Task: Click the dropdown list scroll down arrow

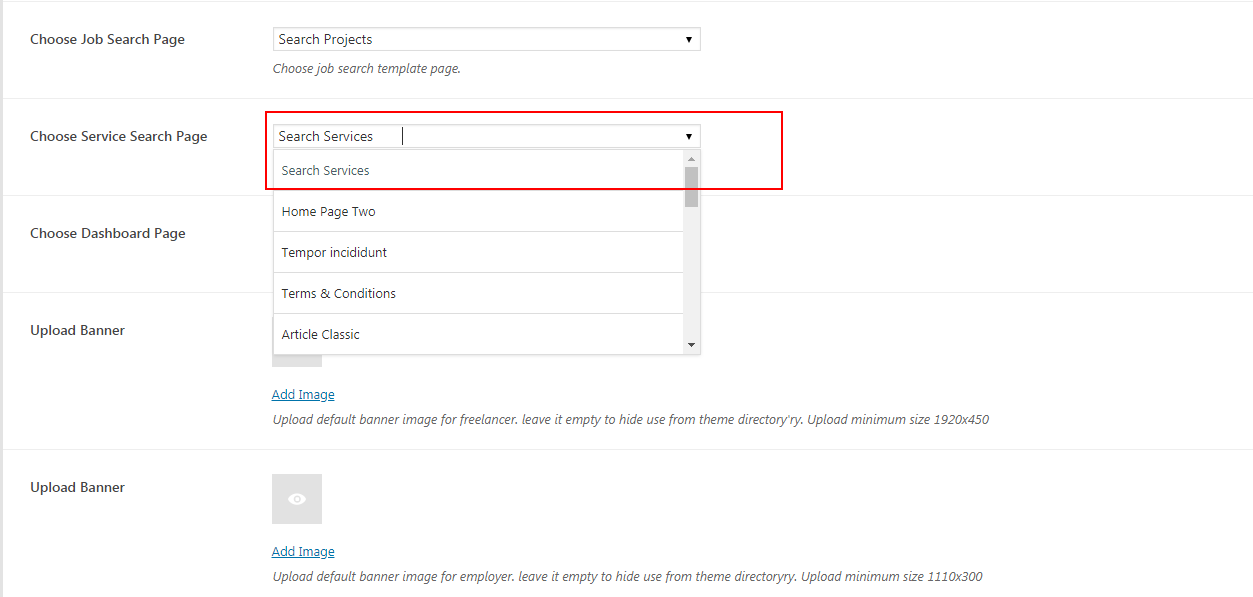Action: 691,345
